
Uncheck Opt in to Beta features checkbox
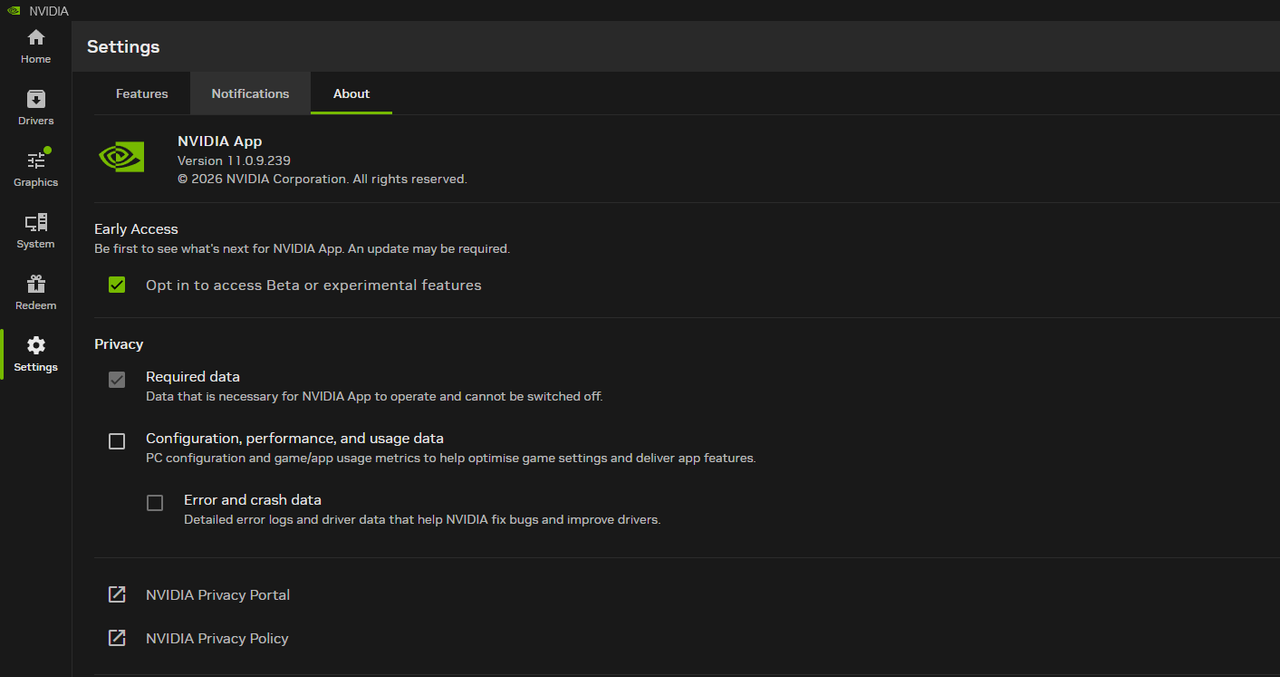coord(117,285)
